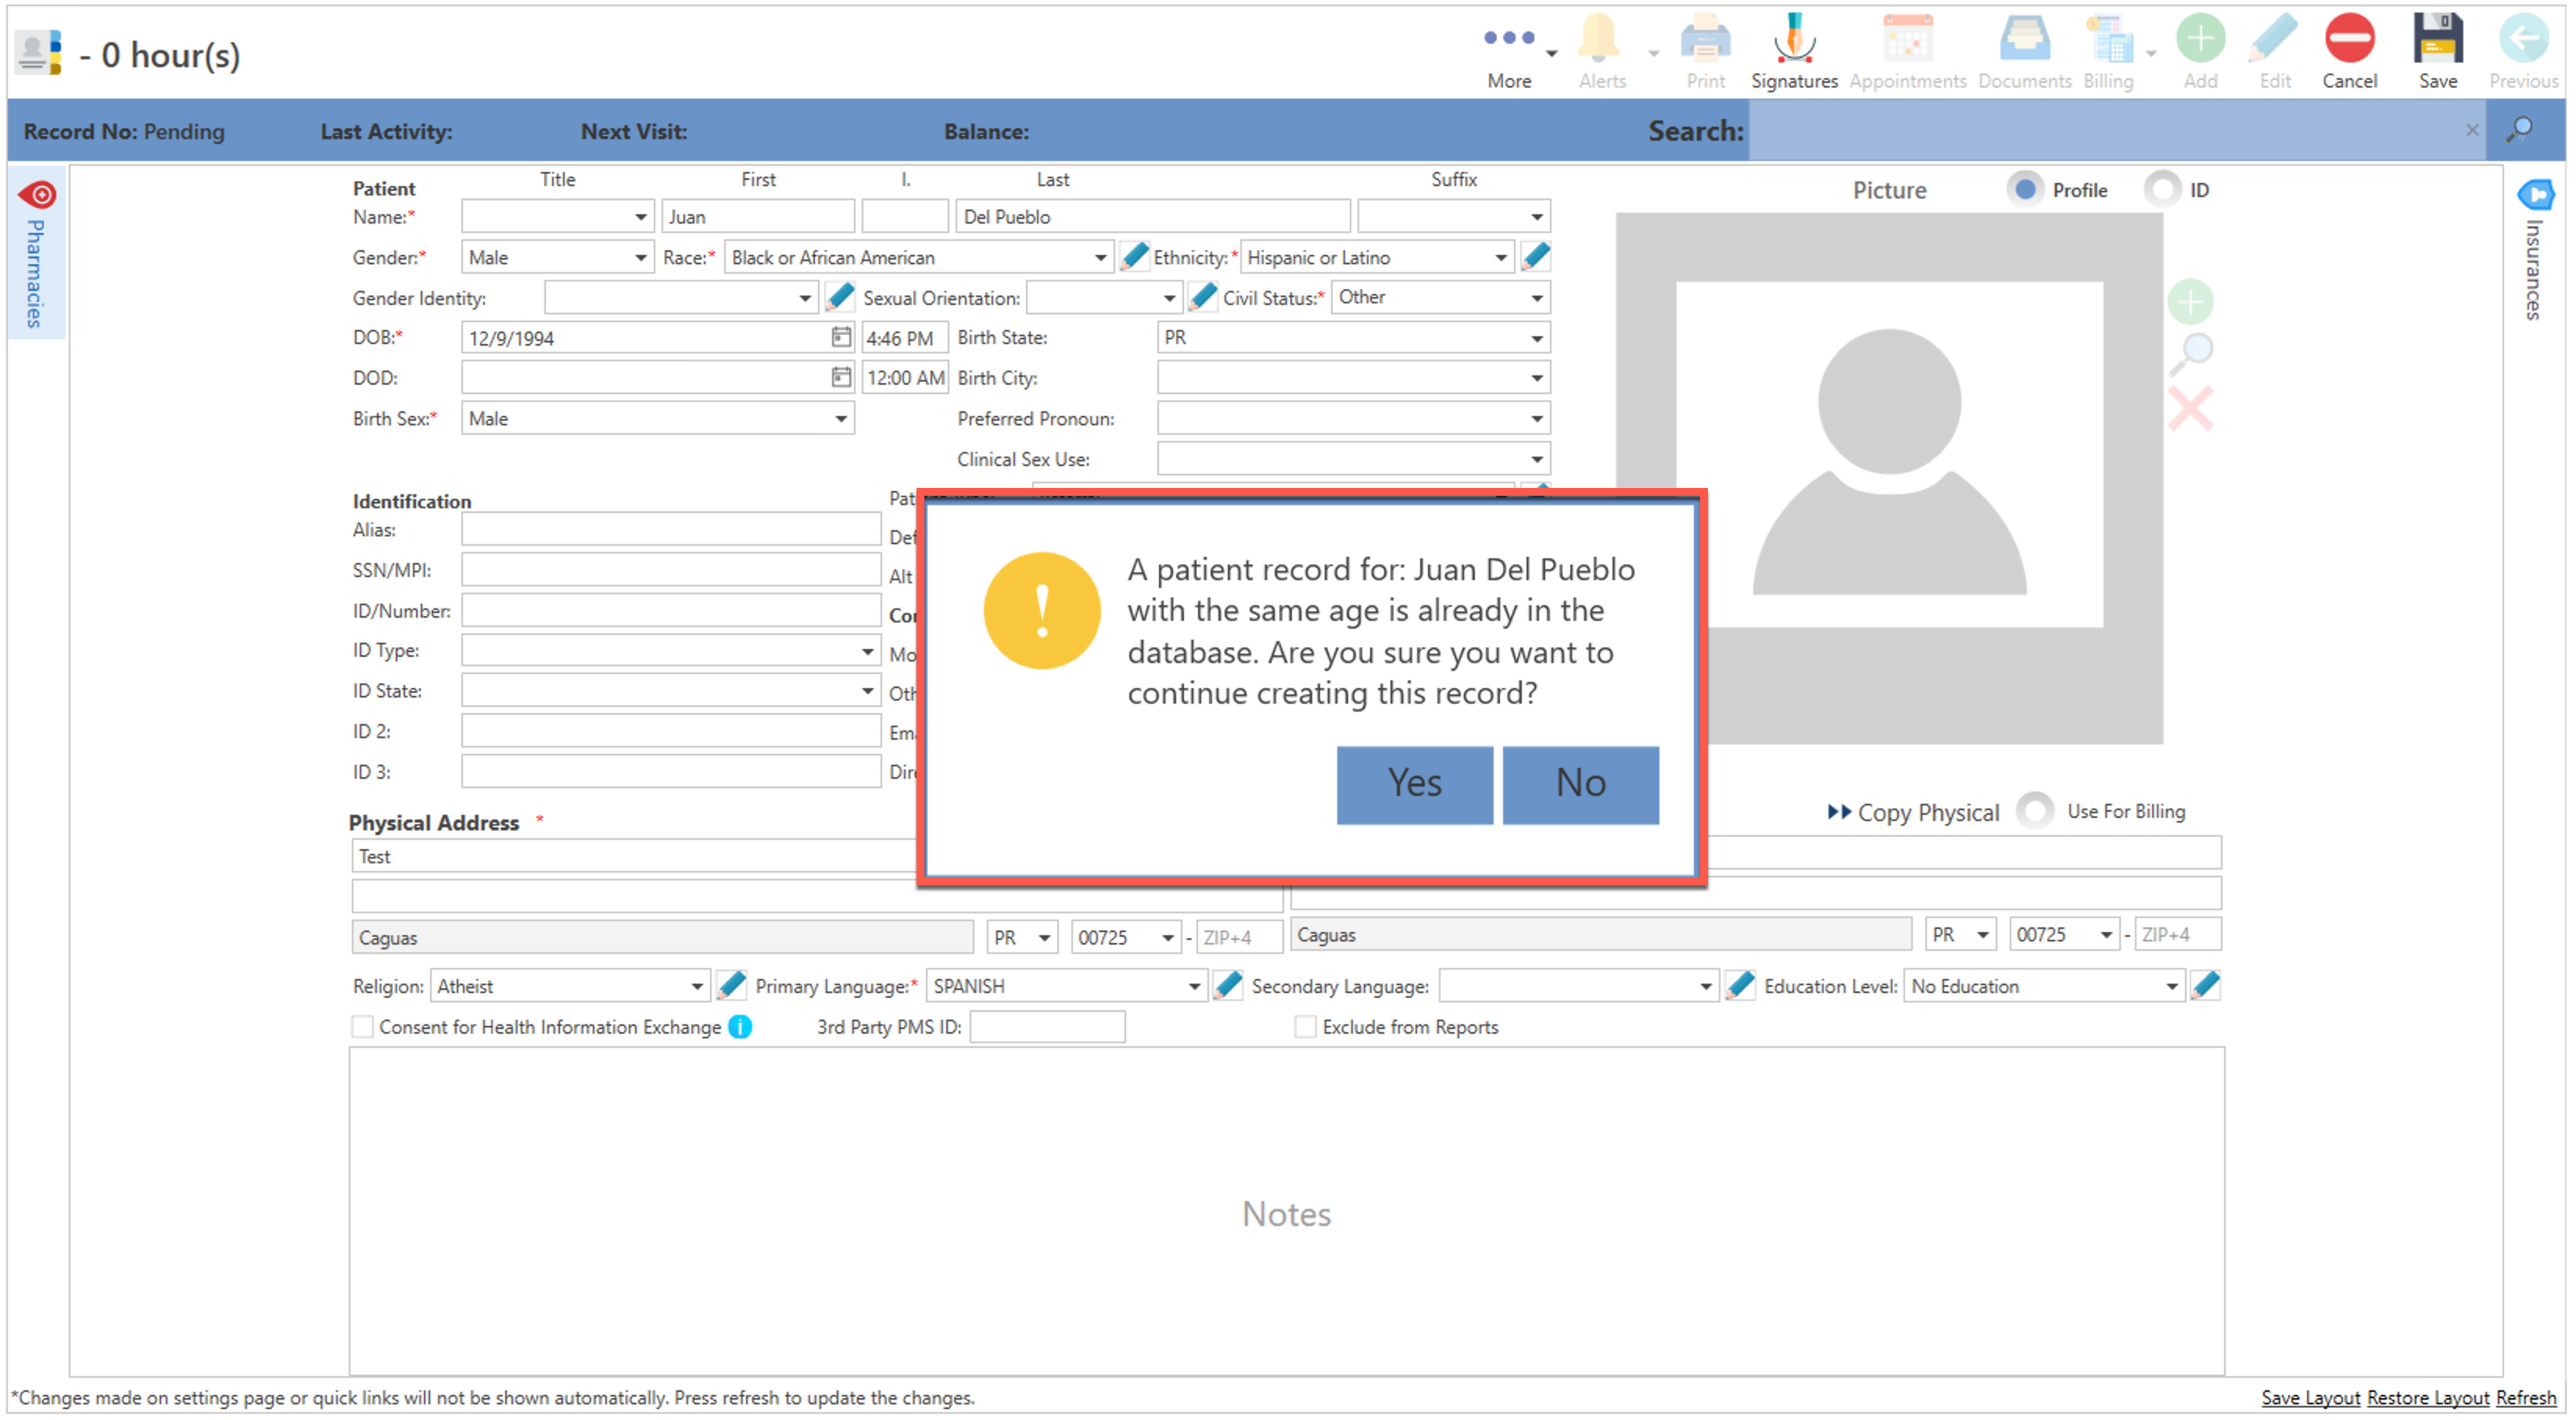Image resolution: width=2576 pixels, height=1420 pixels.
Task: Click Consent info circle icon
Action: [x=740, y=1027]
